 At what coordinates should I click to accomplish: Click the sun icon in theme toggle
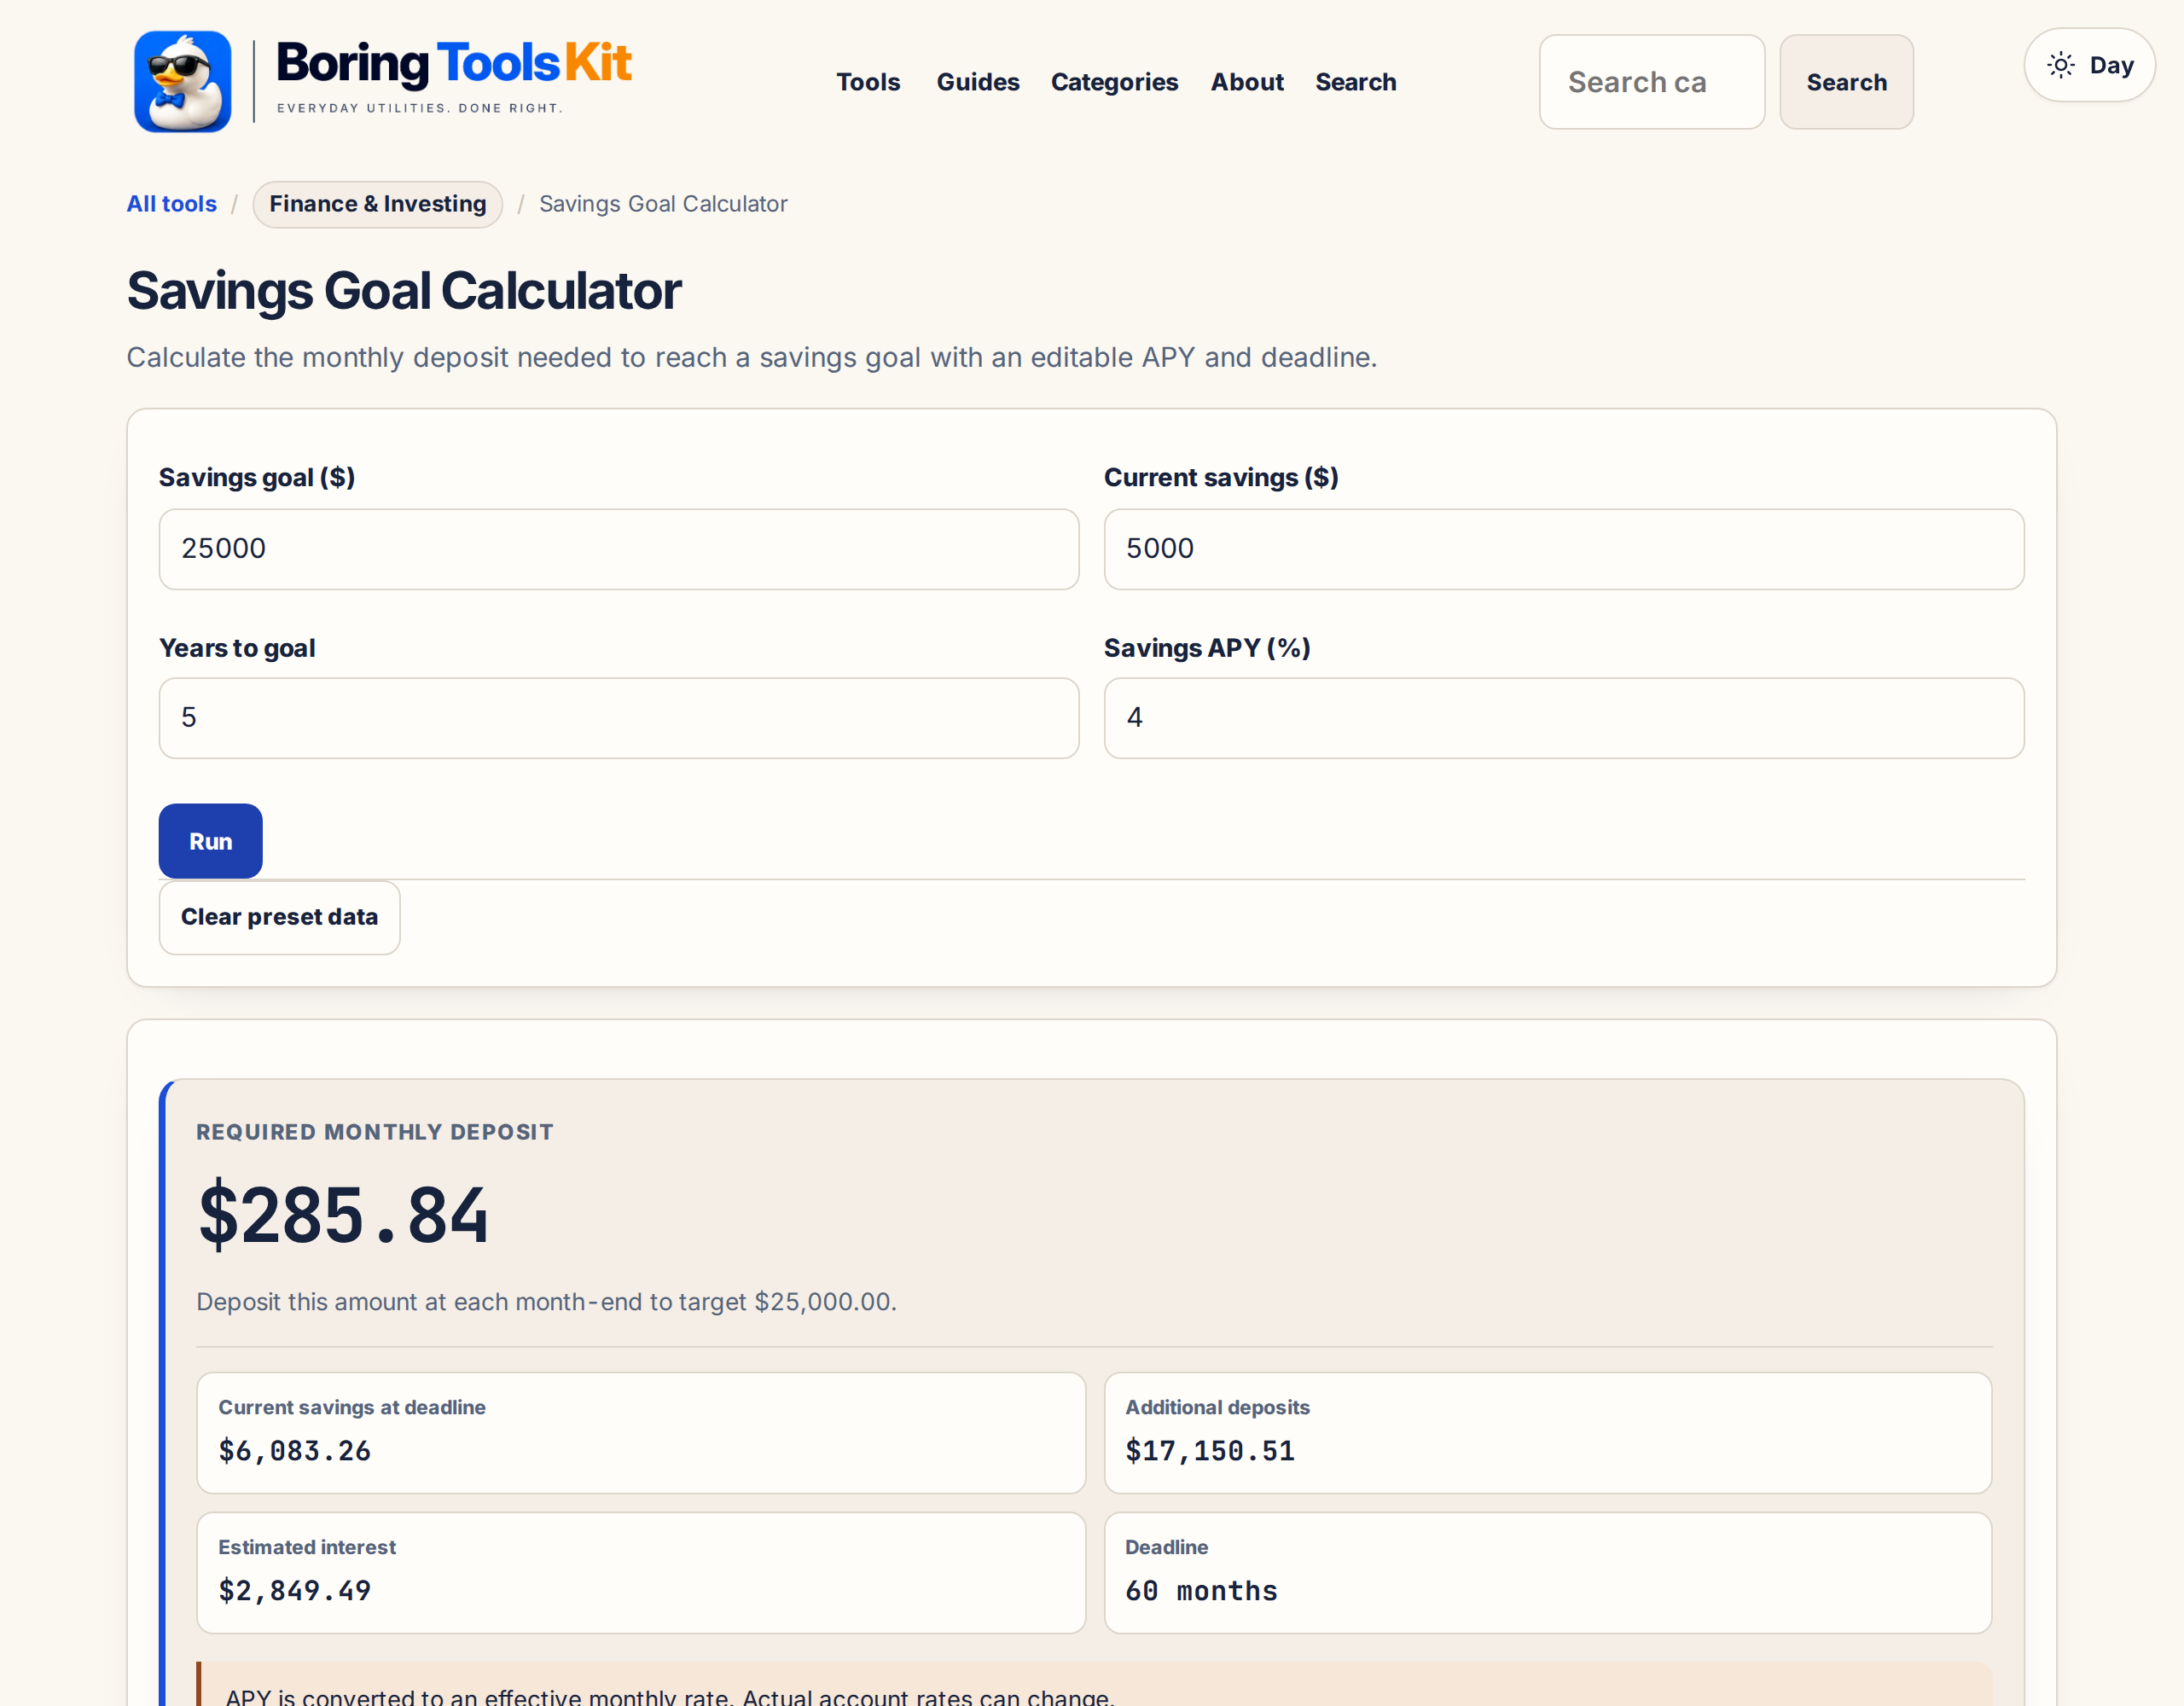[x=2060, y=65]
